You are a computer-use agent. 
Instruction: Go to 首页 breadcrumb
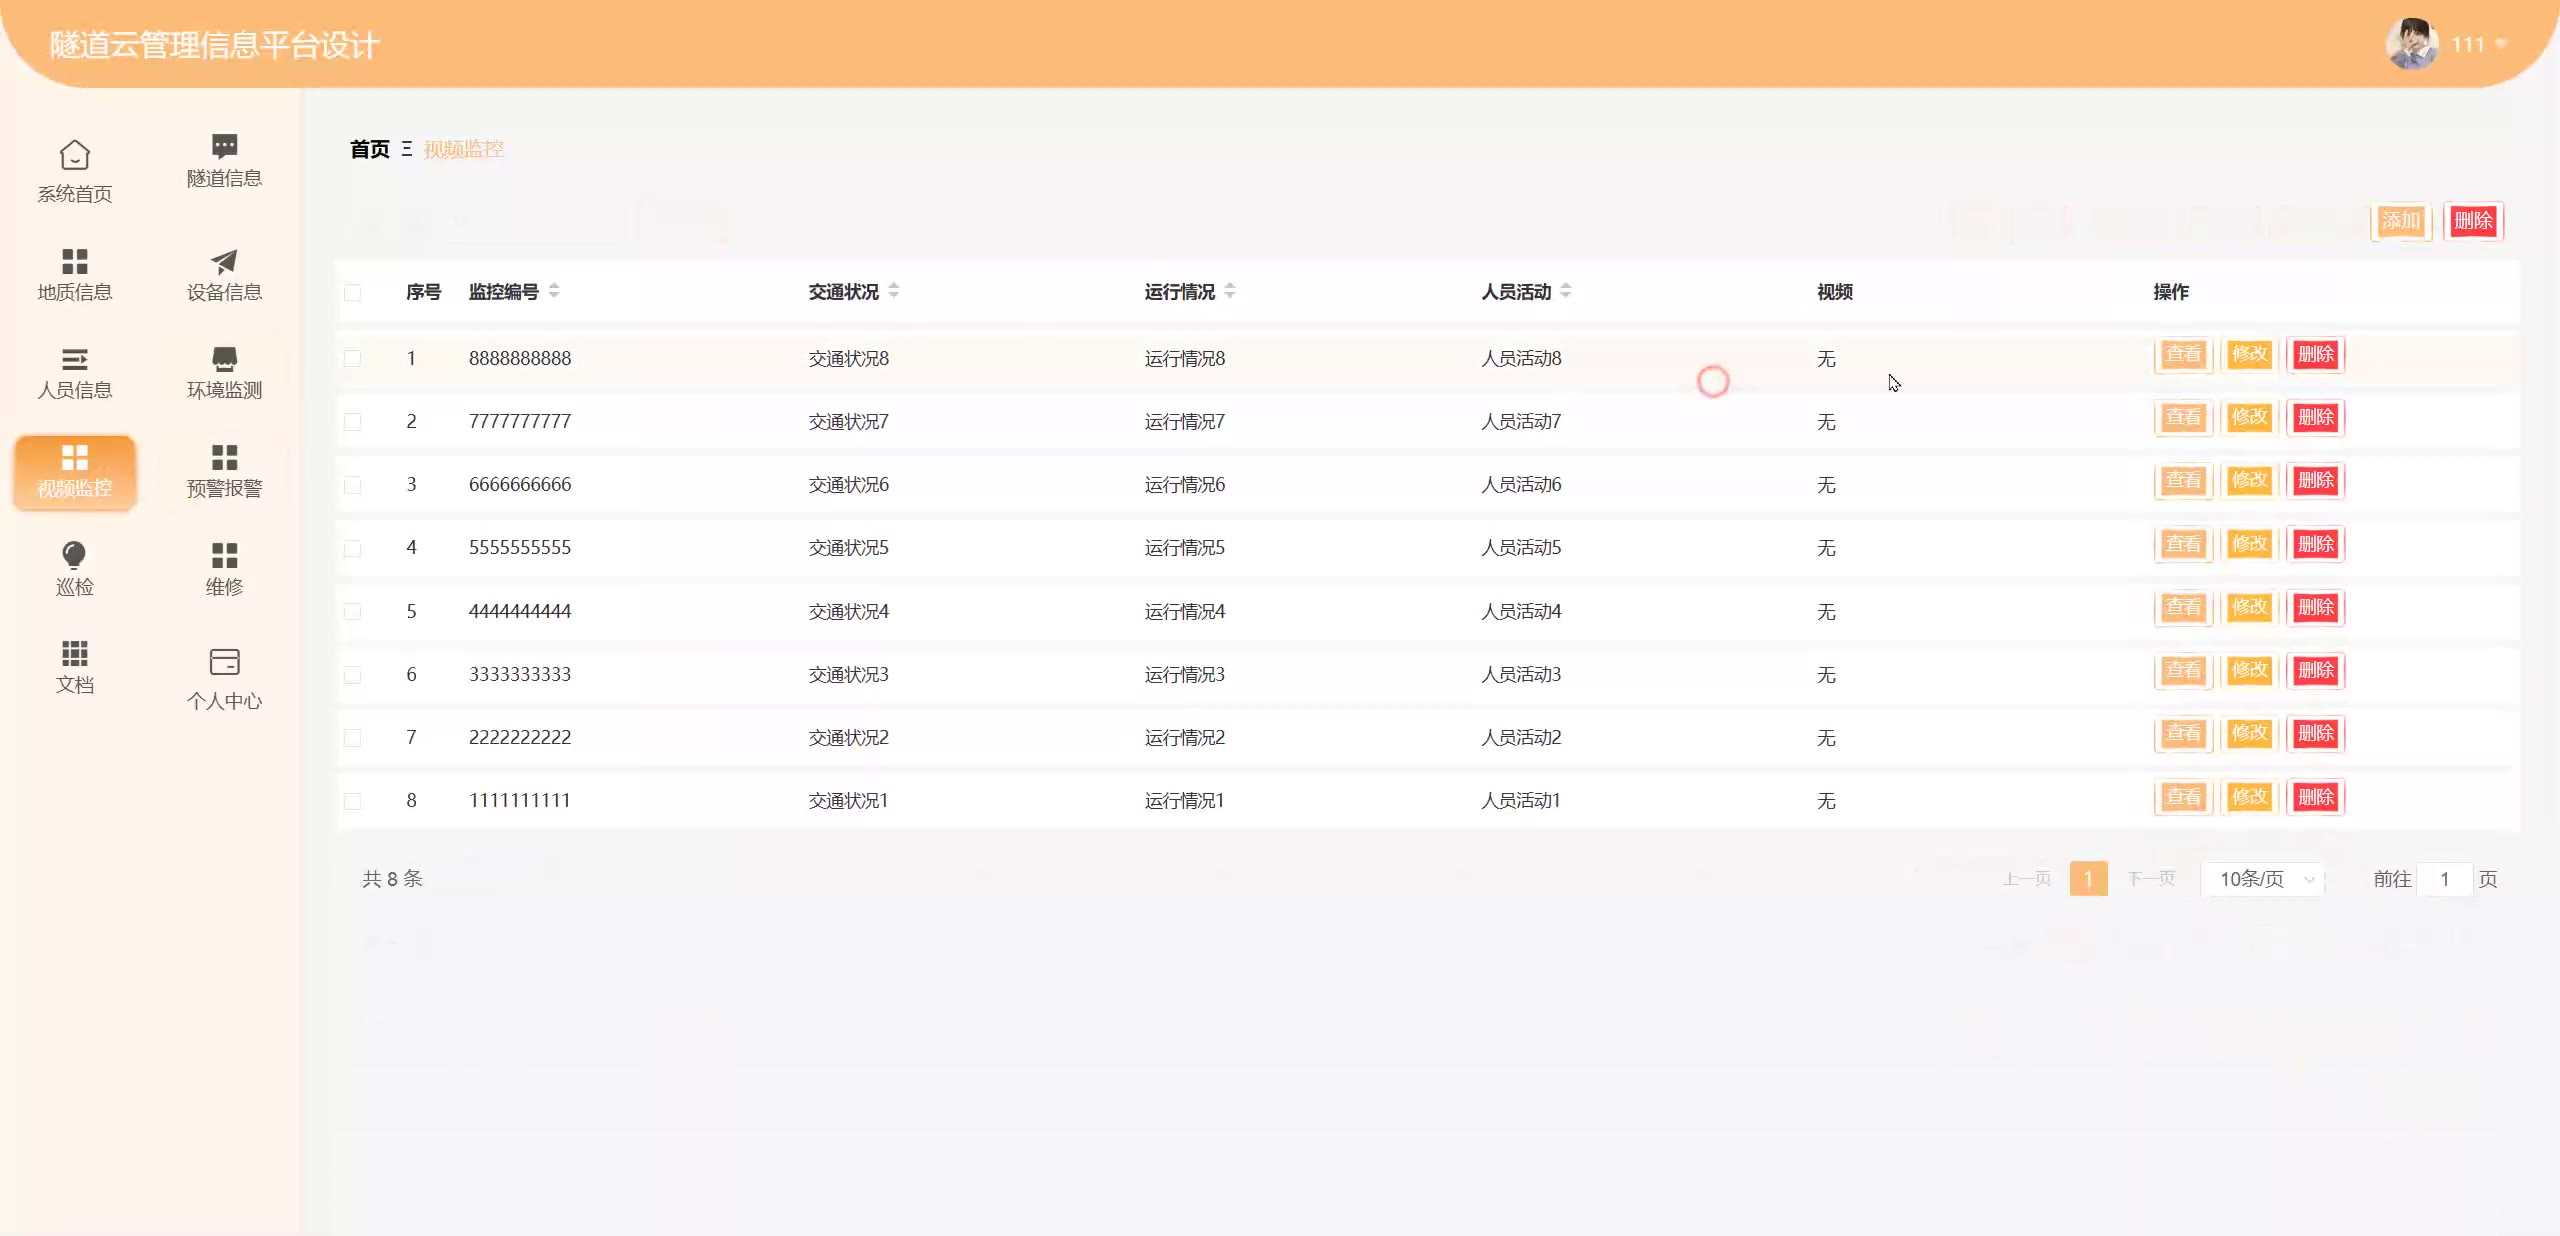click(369, 149)
